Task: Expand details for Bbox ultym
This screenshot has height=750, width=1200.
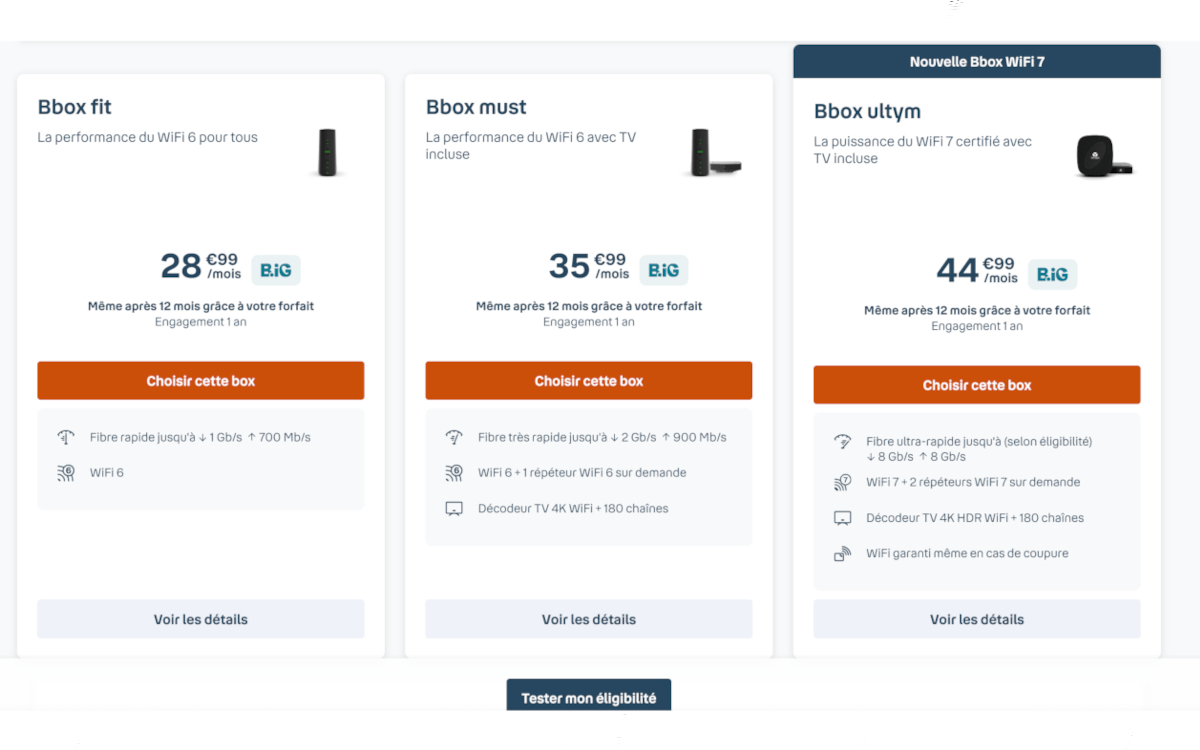Action: pos(977,619)
